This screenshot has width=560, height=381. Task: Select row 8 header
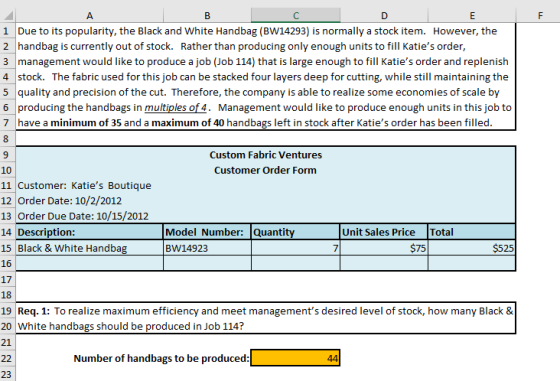[x=7, y=139]
